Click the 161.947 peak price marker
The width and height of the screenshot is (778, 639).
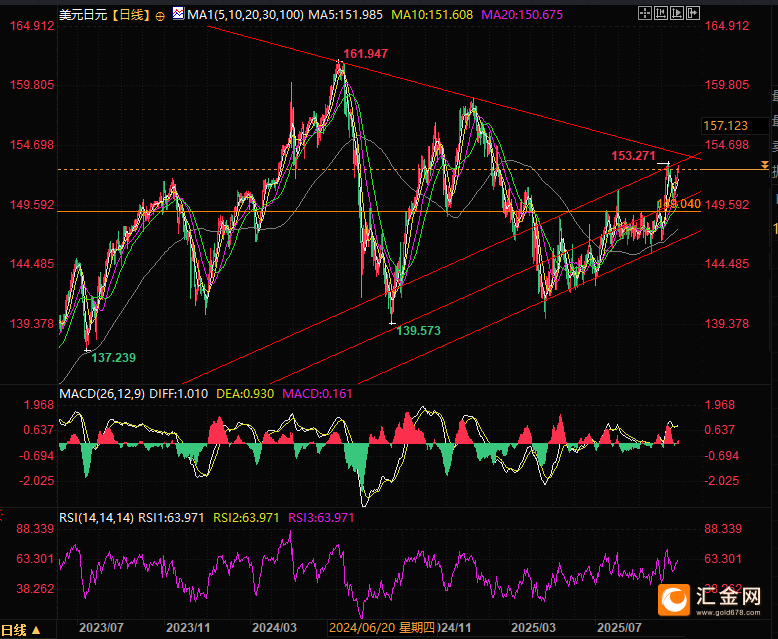(x=365, y=53)
